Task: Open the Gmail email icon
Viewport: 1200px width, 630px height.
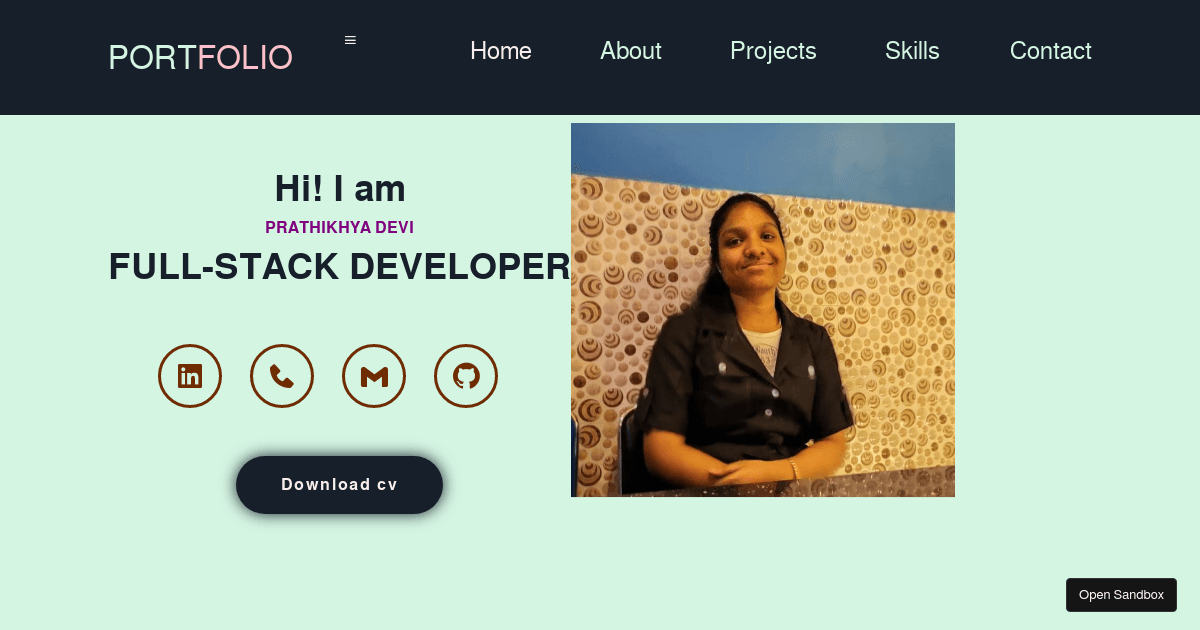Action: (x=374, y=376)
